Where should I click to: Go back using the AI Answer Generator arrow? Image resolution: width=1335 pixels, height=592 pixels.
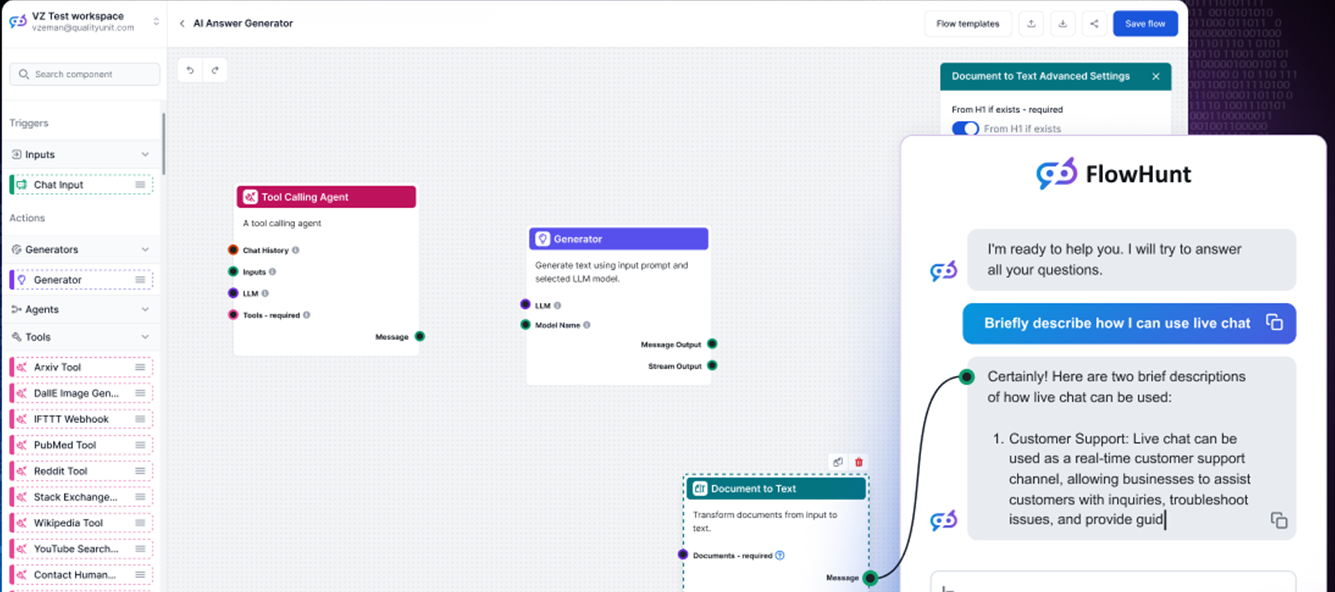[x=182, y=22]
